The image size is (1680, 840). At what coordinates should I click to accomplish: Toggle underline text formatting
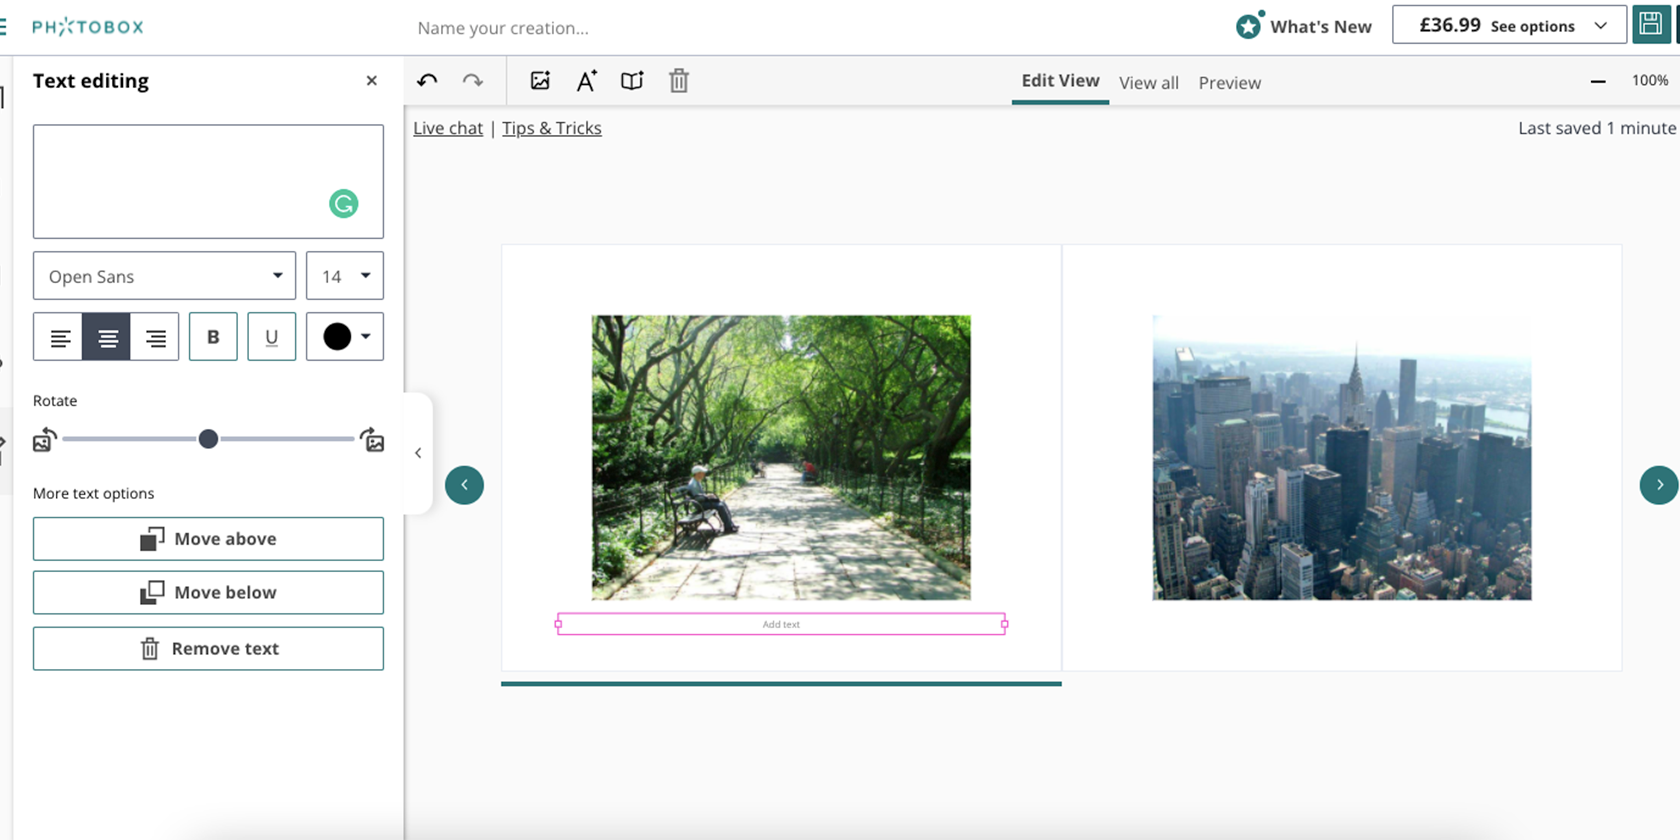[271, 337]
